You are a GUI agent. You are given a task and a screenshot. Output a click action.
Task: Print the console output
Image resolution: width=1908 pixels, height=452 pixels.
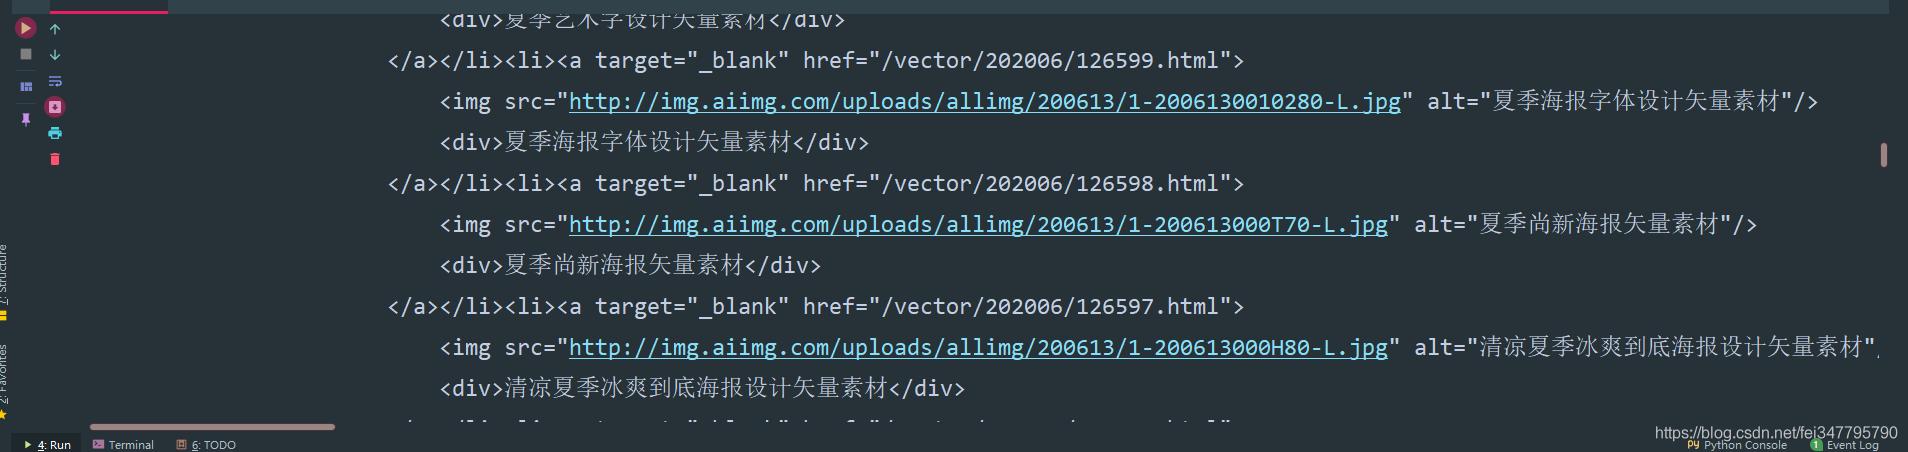pyautogui.click(x=55, y=133)
